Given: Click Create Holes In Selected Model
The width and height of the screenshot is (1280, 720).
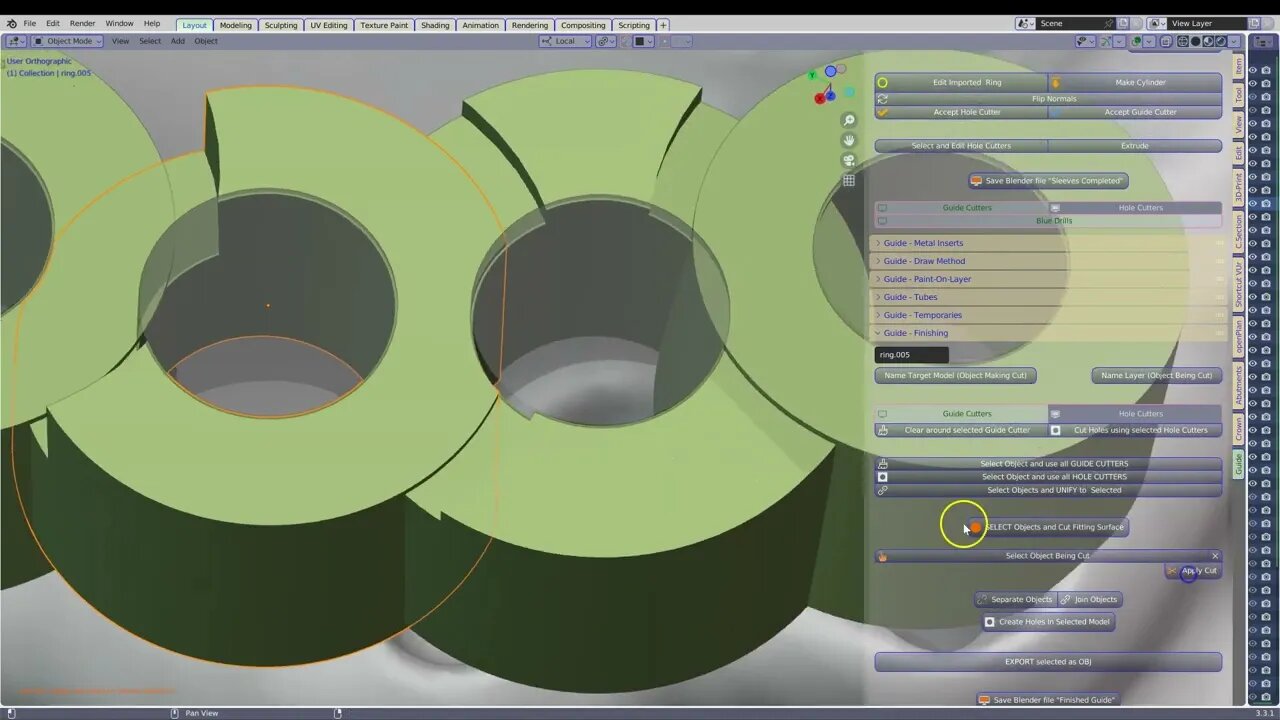Looking at the screenshot, I should 1048,622.
